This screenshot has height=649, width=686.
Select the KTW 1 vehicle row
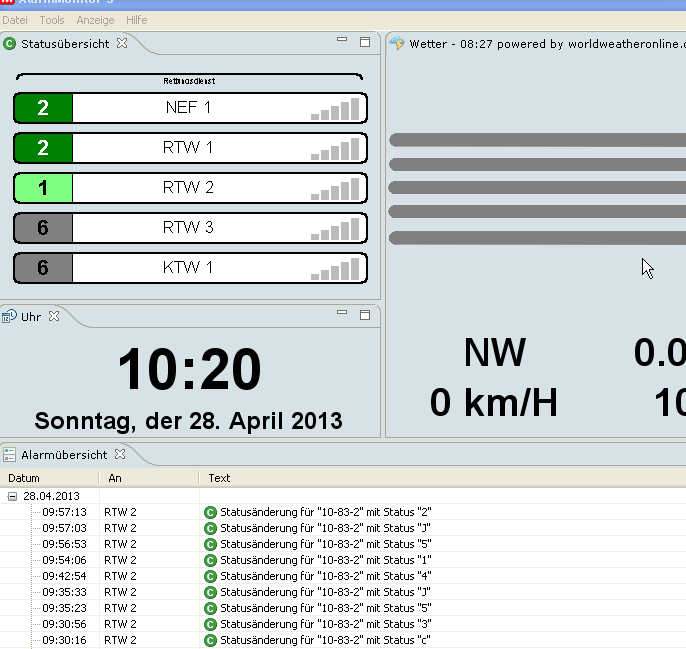click(x=189, y=268)
